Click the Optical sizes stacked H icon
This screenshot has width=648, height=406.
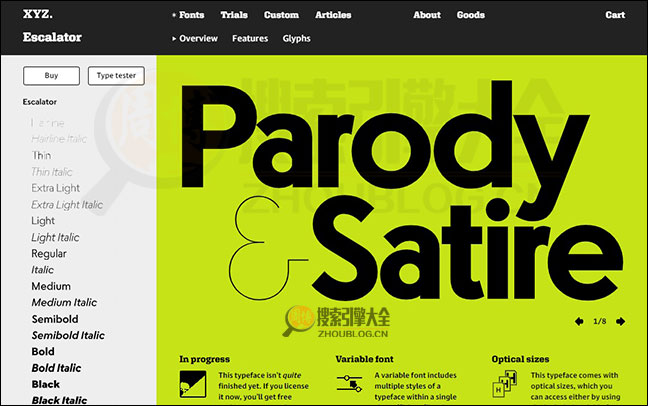(x=505, y=384)
